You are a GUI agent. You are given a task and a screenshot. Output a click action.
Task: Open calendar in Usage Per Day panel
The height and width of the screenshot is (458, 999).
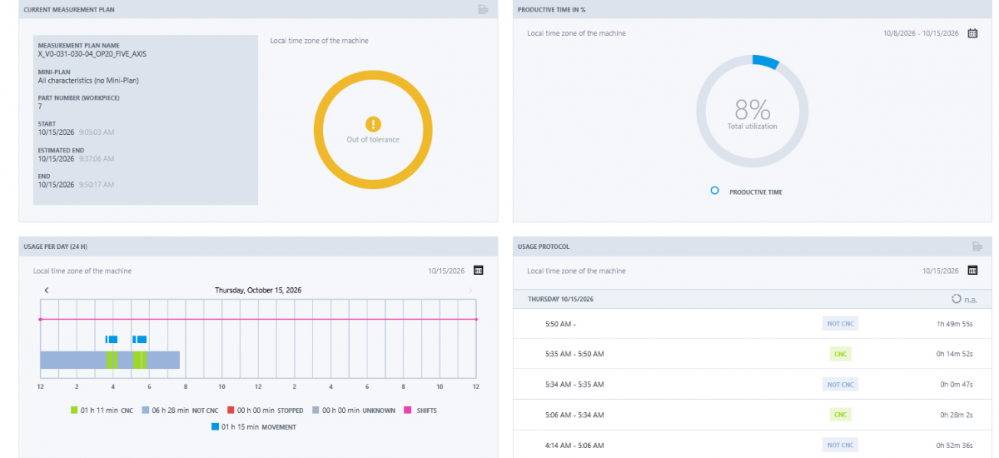(478, 271)
